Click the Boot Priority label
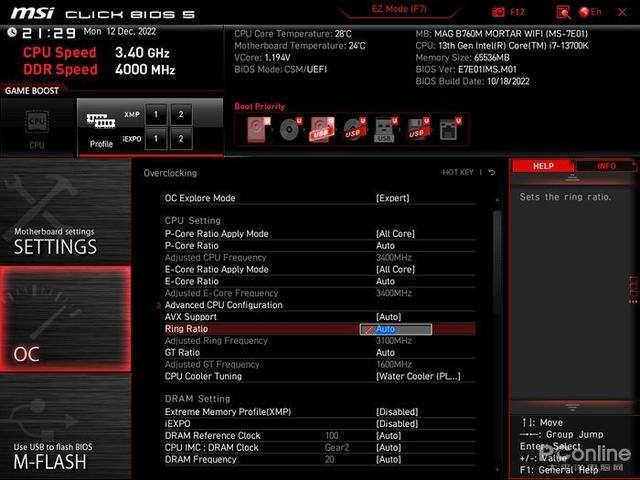The image size is (640, 480). click(260, 107)
